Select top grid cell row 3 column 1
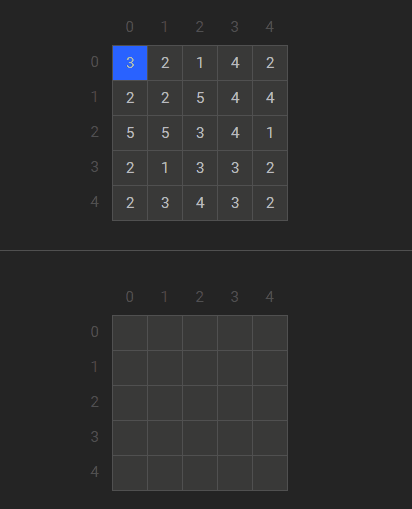Screen dimensions: 412x509 (165, 168)
